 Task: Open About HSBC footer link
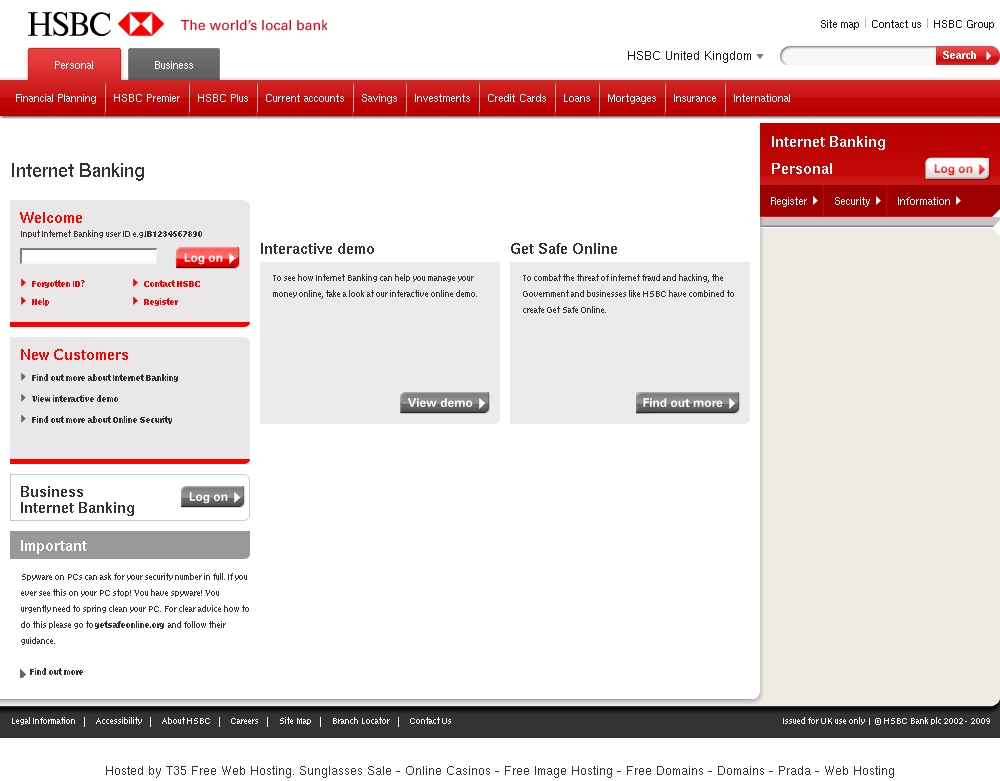[x=186, y=721]
